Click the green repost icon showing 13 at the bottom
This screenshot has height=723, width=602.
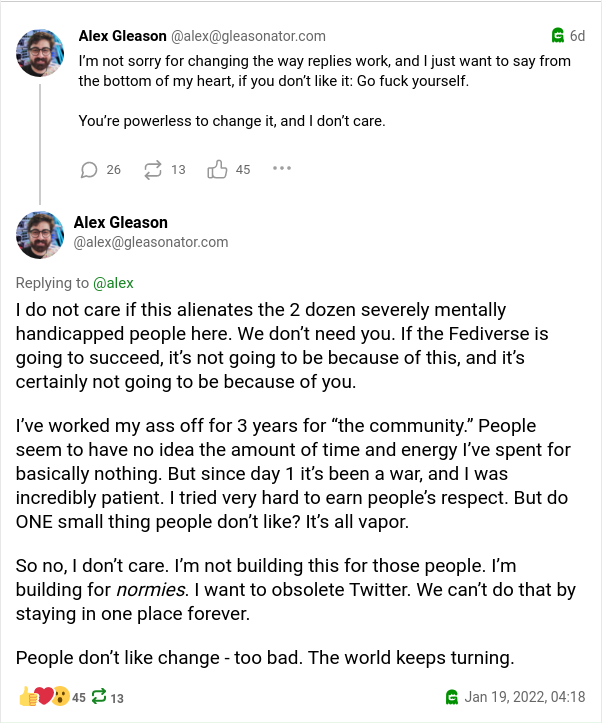[101, 698]
